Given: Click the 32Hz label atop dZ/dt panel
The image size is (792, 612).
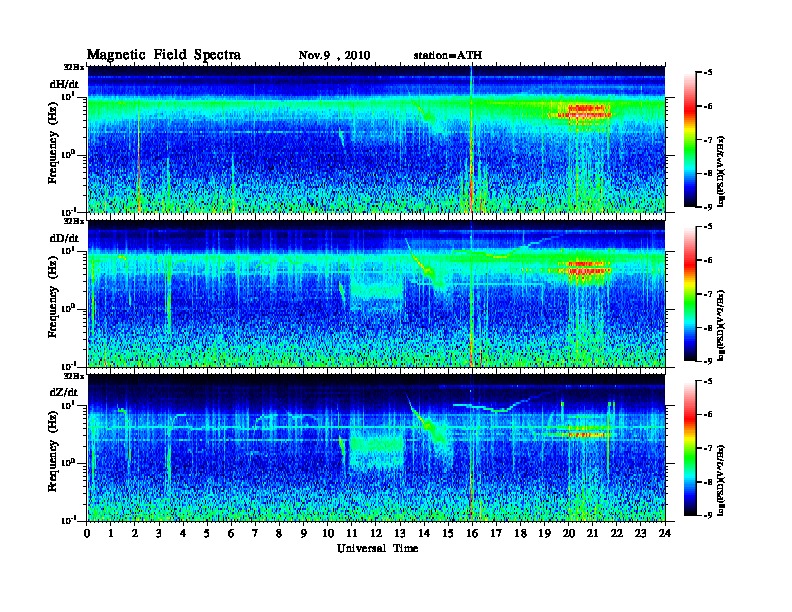Looking at the screenshot, I should (x=74, y=376).
